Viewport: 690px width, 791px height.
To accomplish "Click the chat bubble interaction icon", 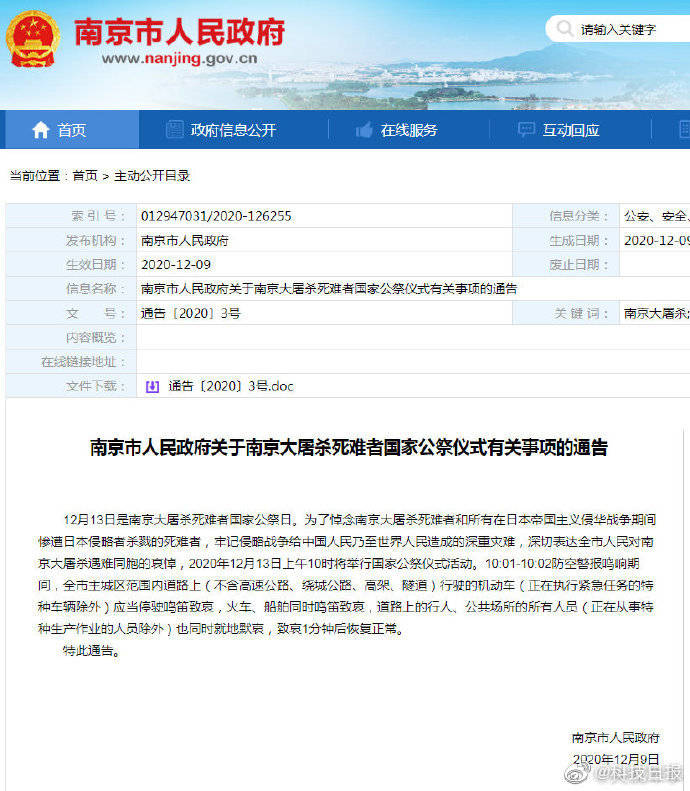I will pyautogui.click(x=526, y=130).
